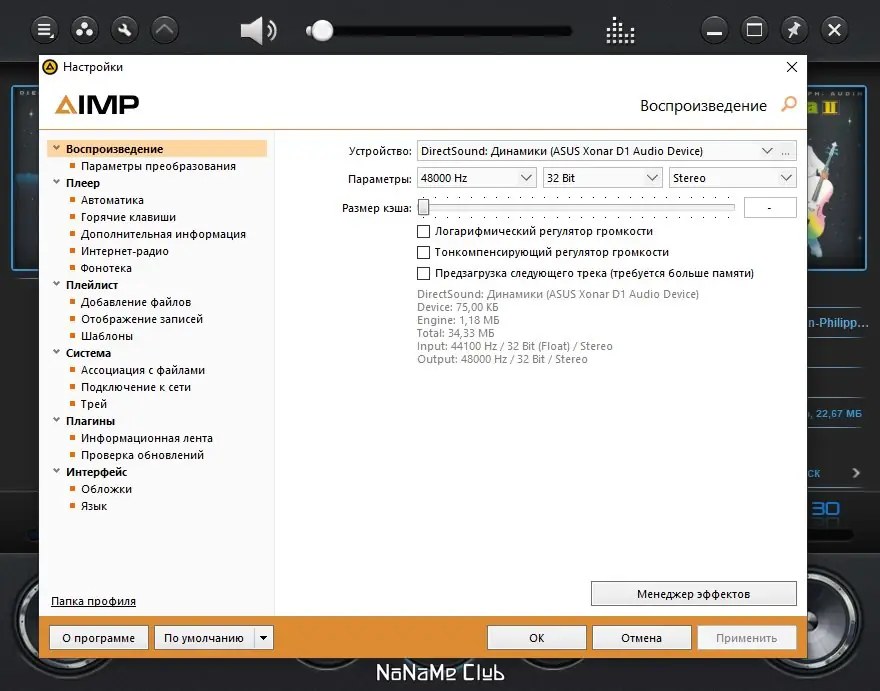Collapse the Система tree section
This screenshot has height=691, width=880.
[x=56, y=352]
